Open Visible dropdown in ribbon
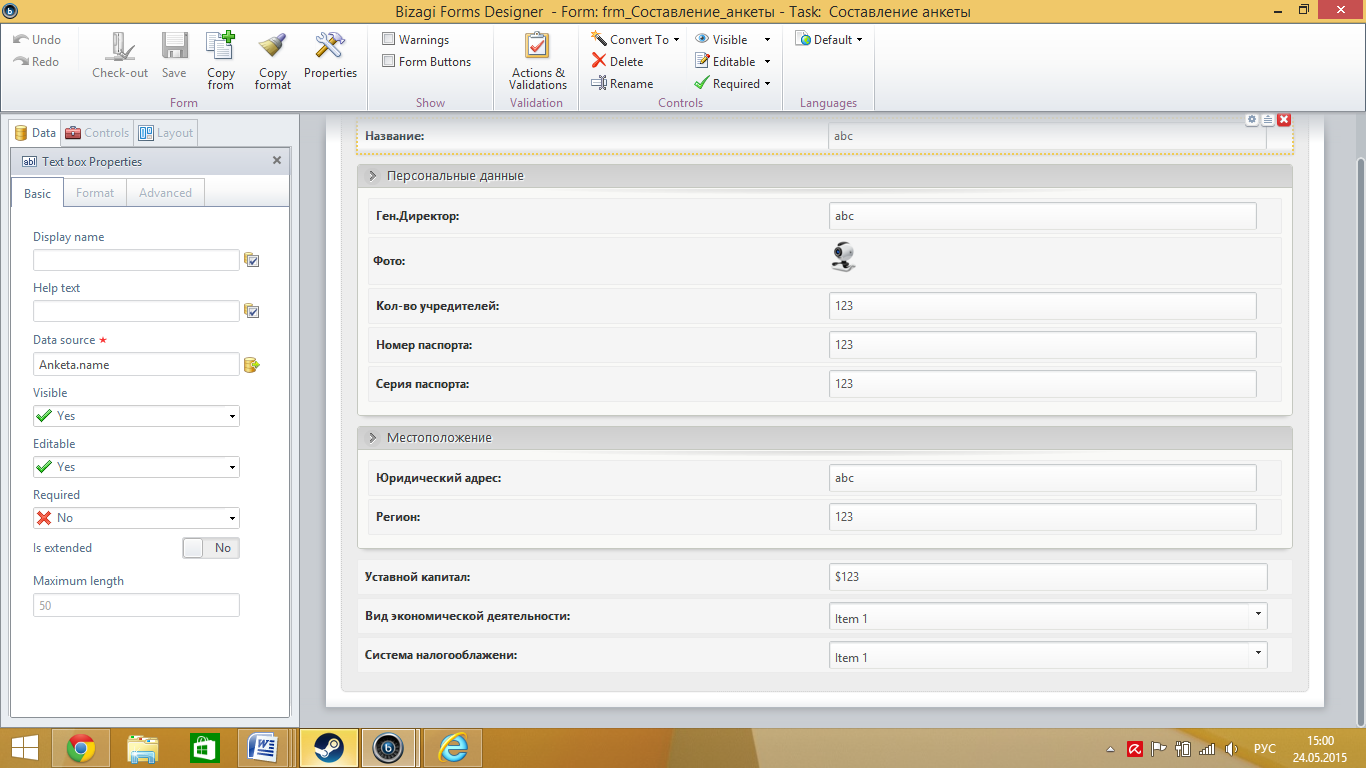The height and width of the screenshot is (768, 1366). [x=733, y=40]
